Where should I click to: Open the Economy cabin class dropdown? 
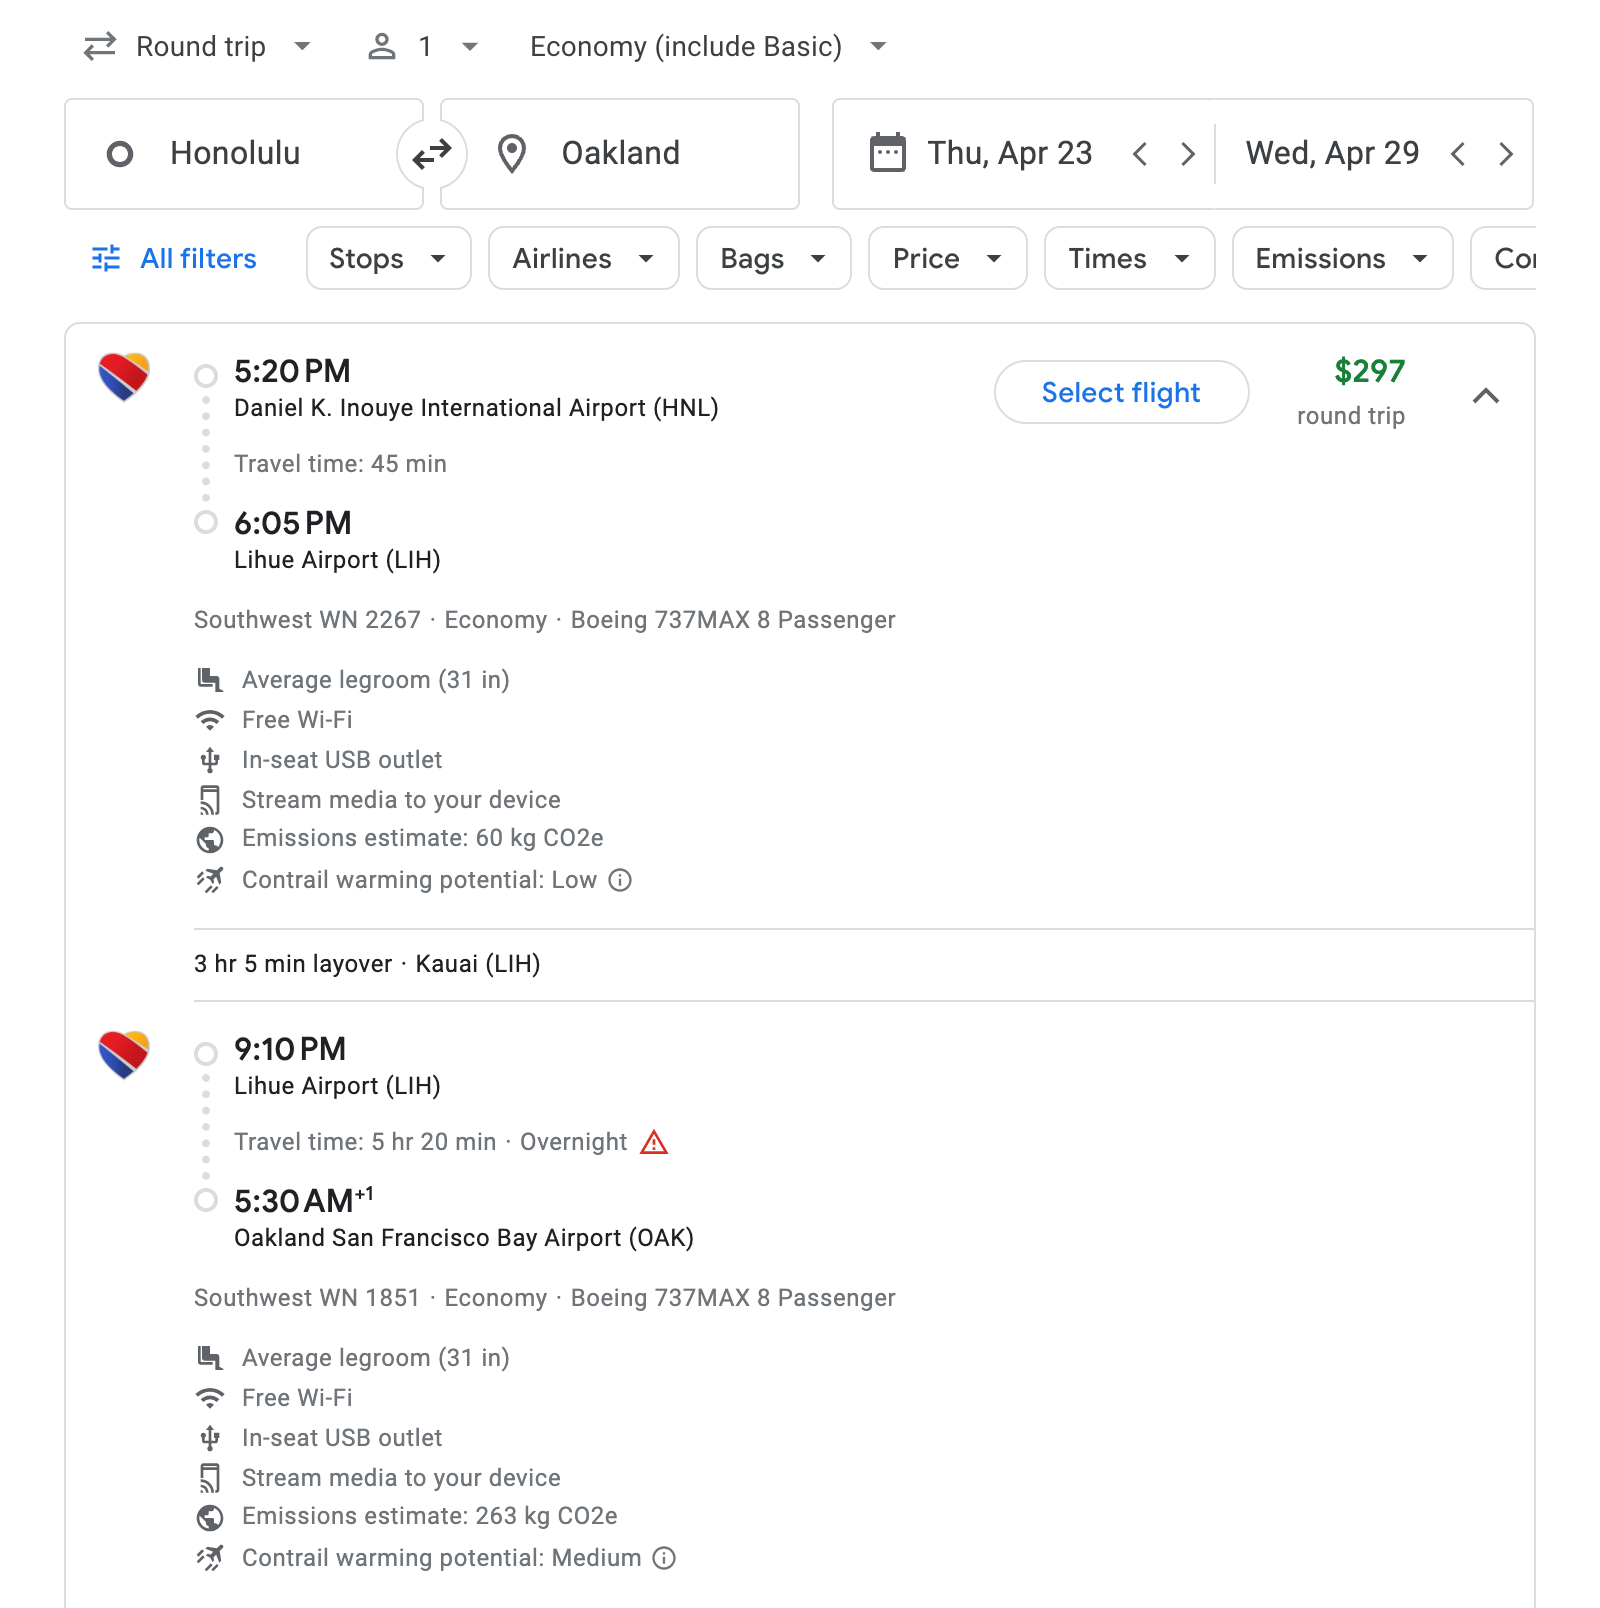705,45
